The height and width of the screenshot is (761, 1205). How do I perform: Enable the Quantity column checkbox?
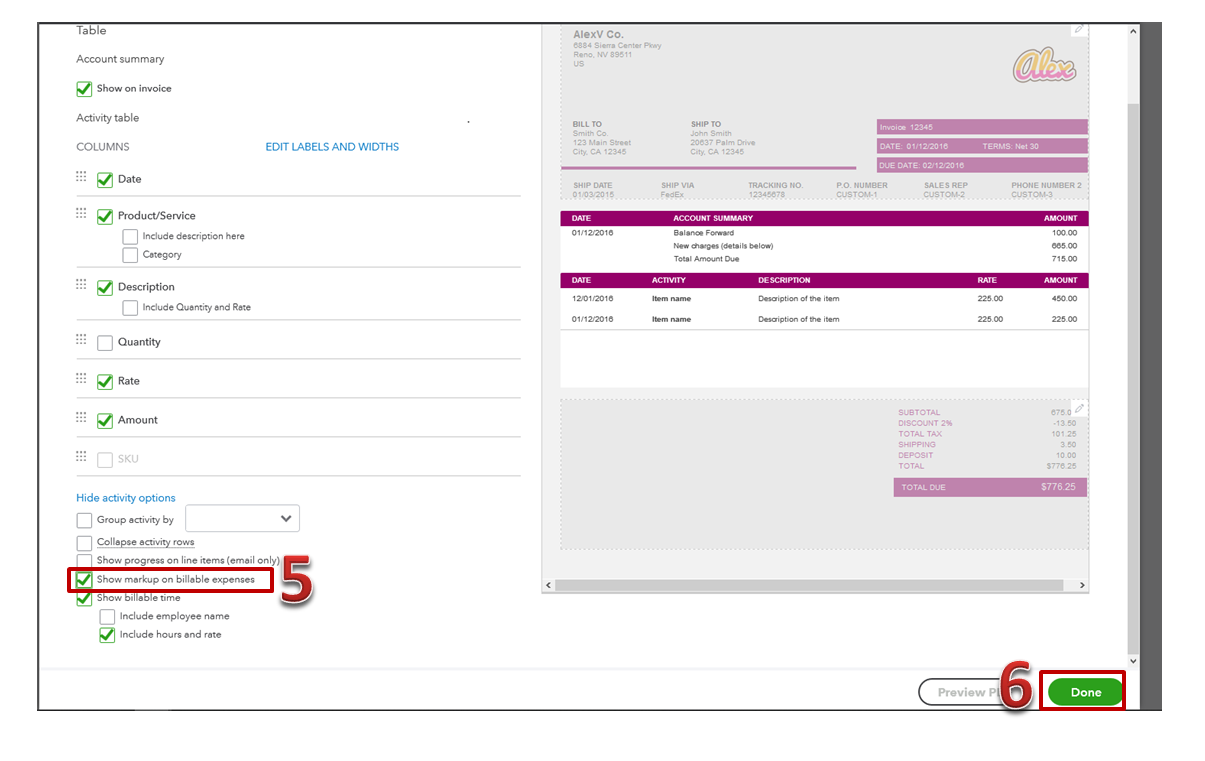[104, 342]
